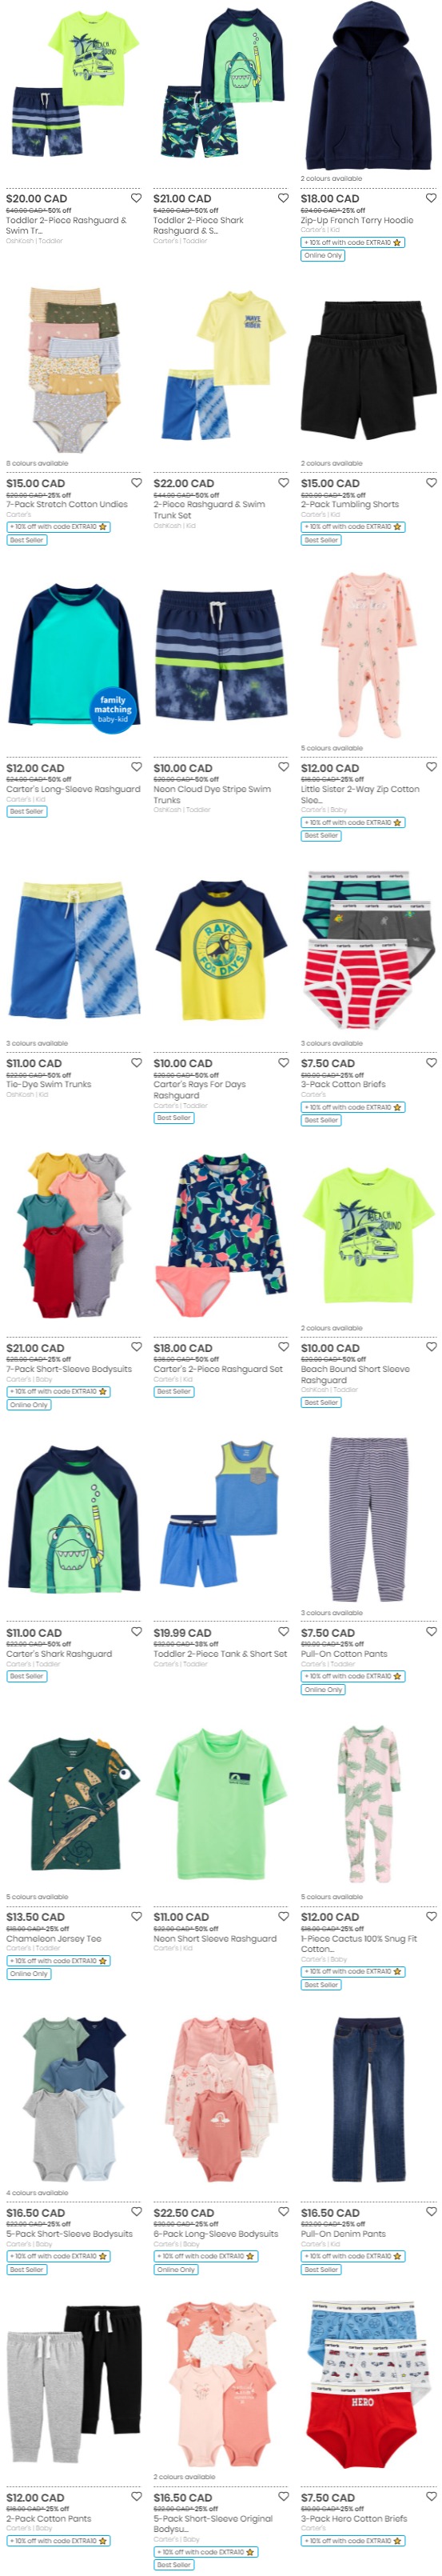442x2576 pixels.
Task: Select the Best Seller badge under Tumbling Shorts
Action: coord(321,540)
